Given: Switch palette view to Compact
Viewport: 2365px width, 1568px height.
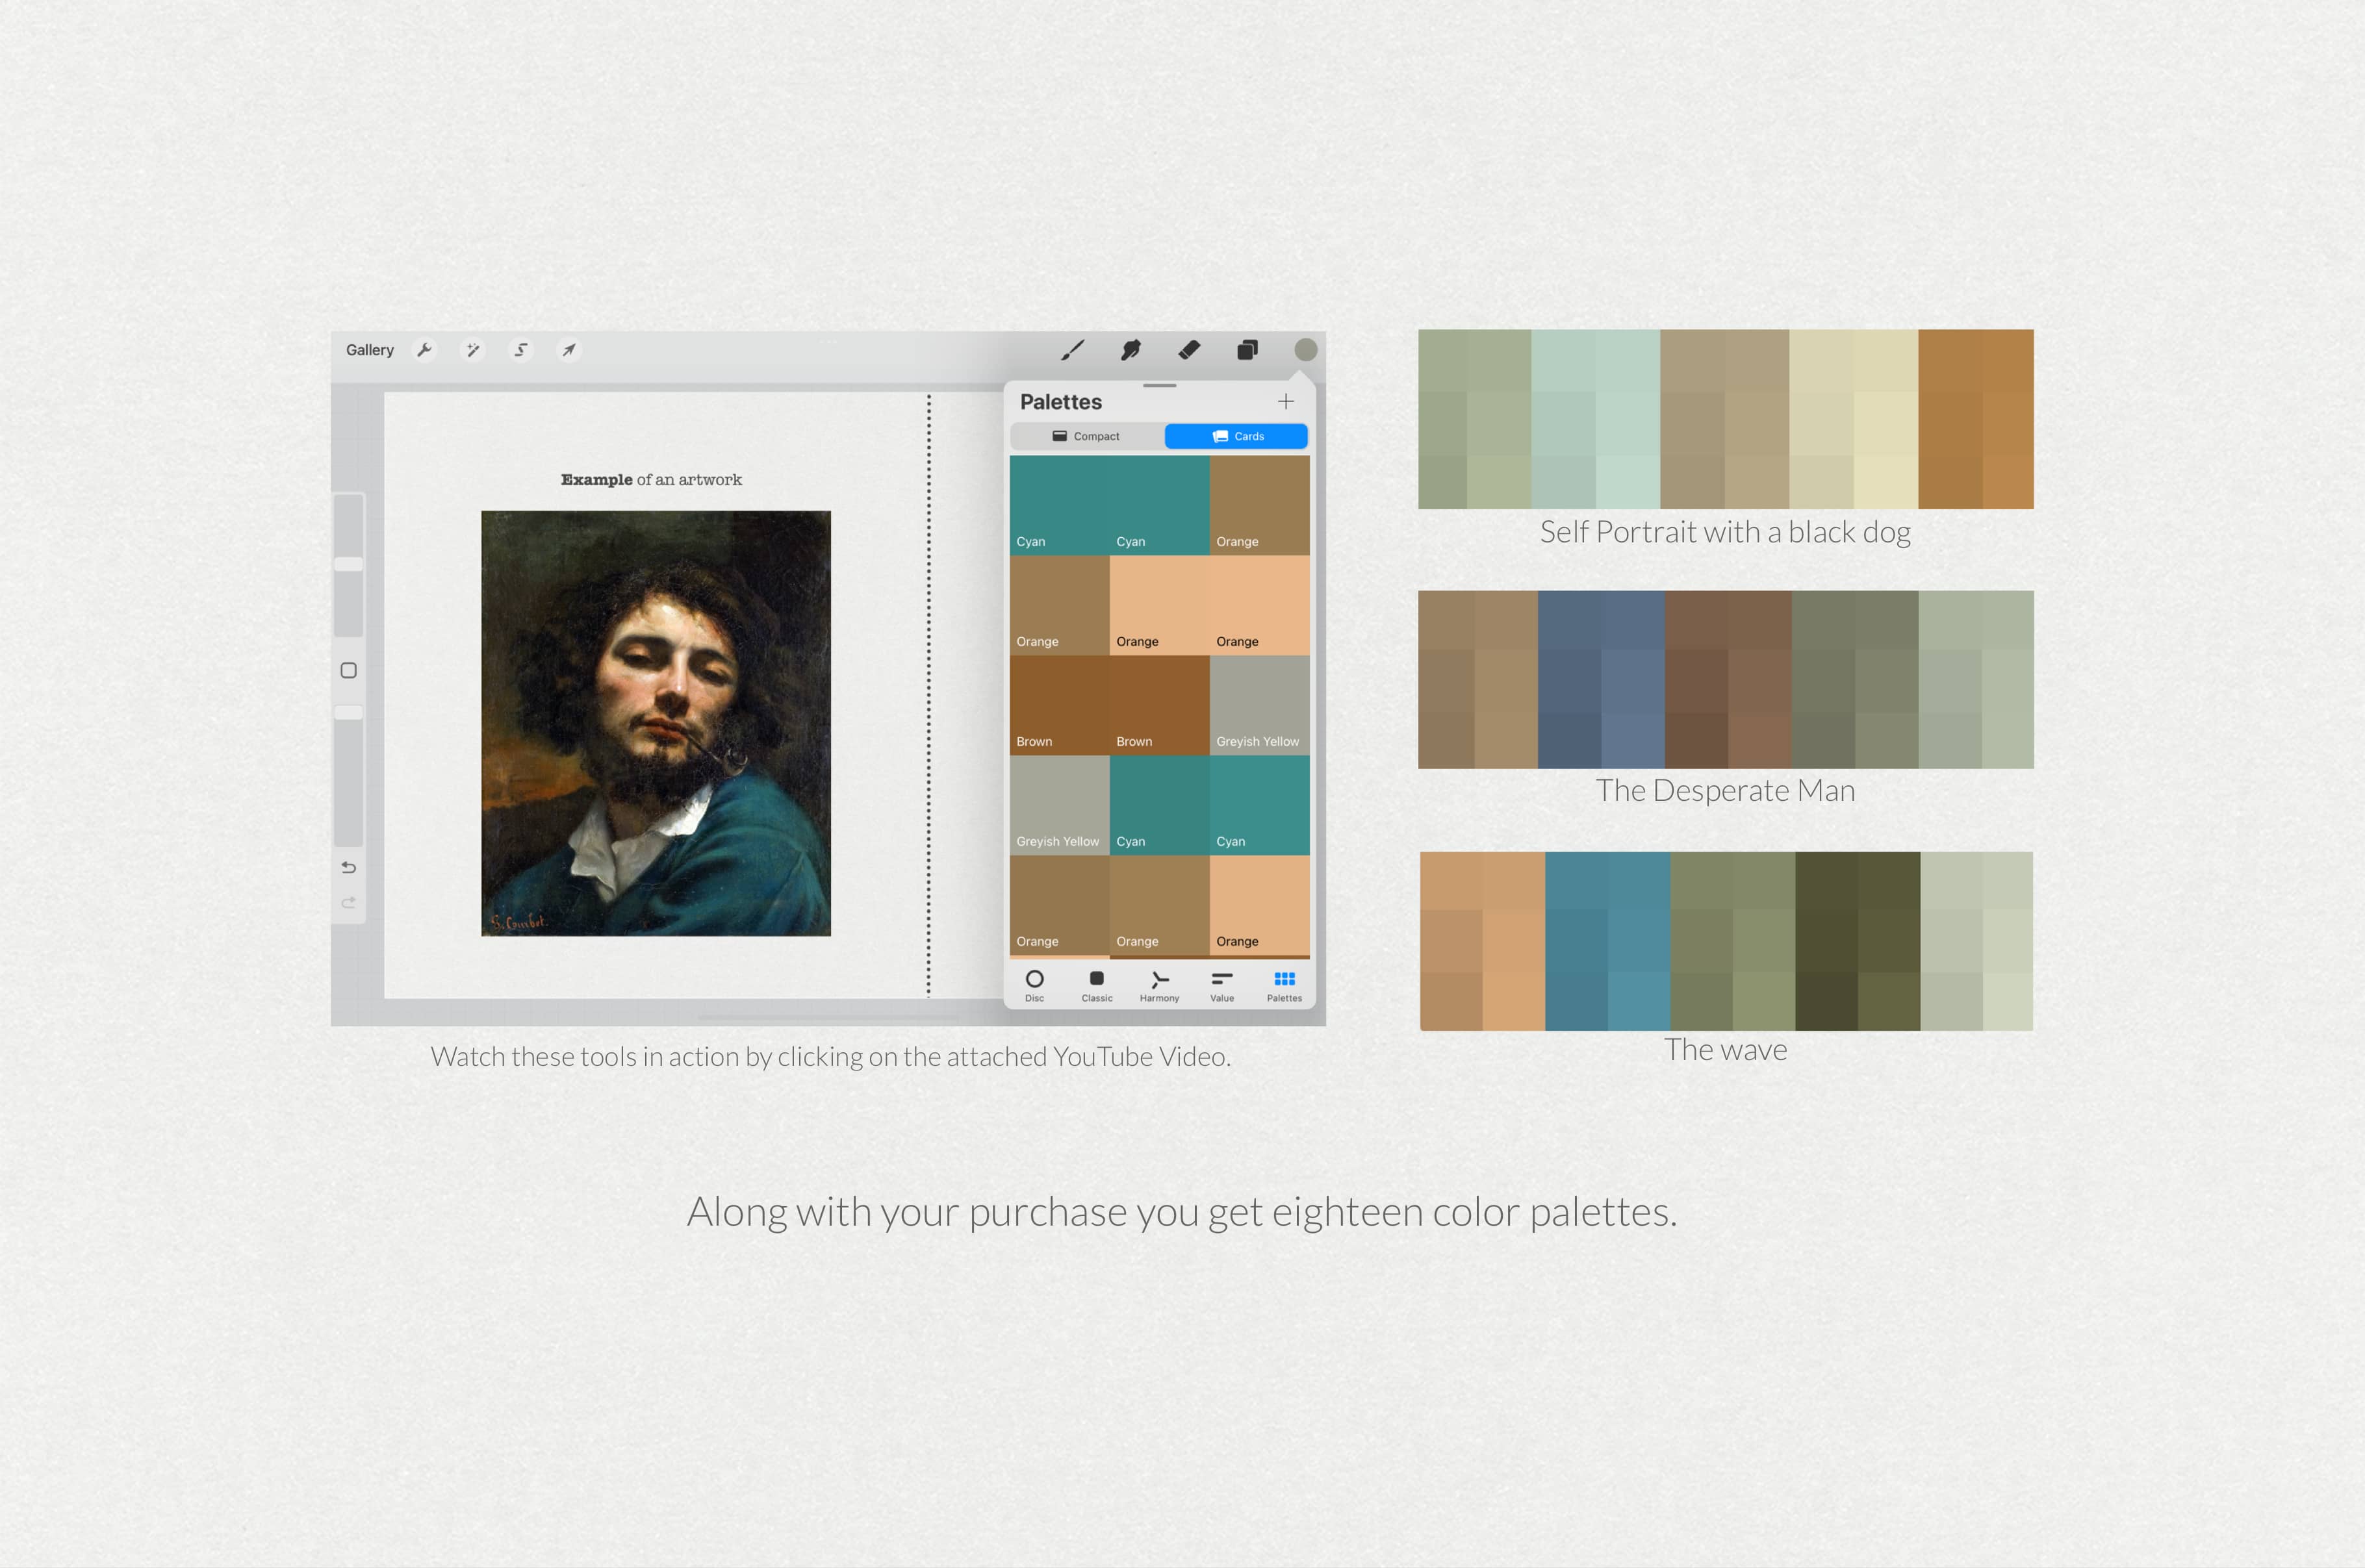Looking at the screenshot, I should pyautogui.click(x=1086, y=436).
